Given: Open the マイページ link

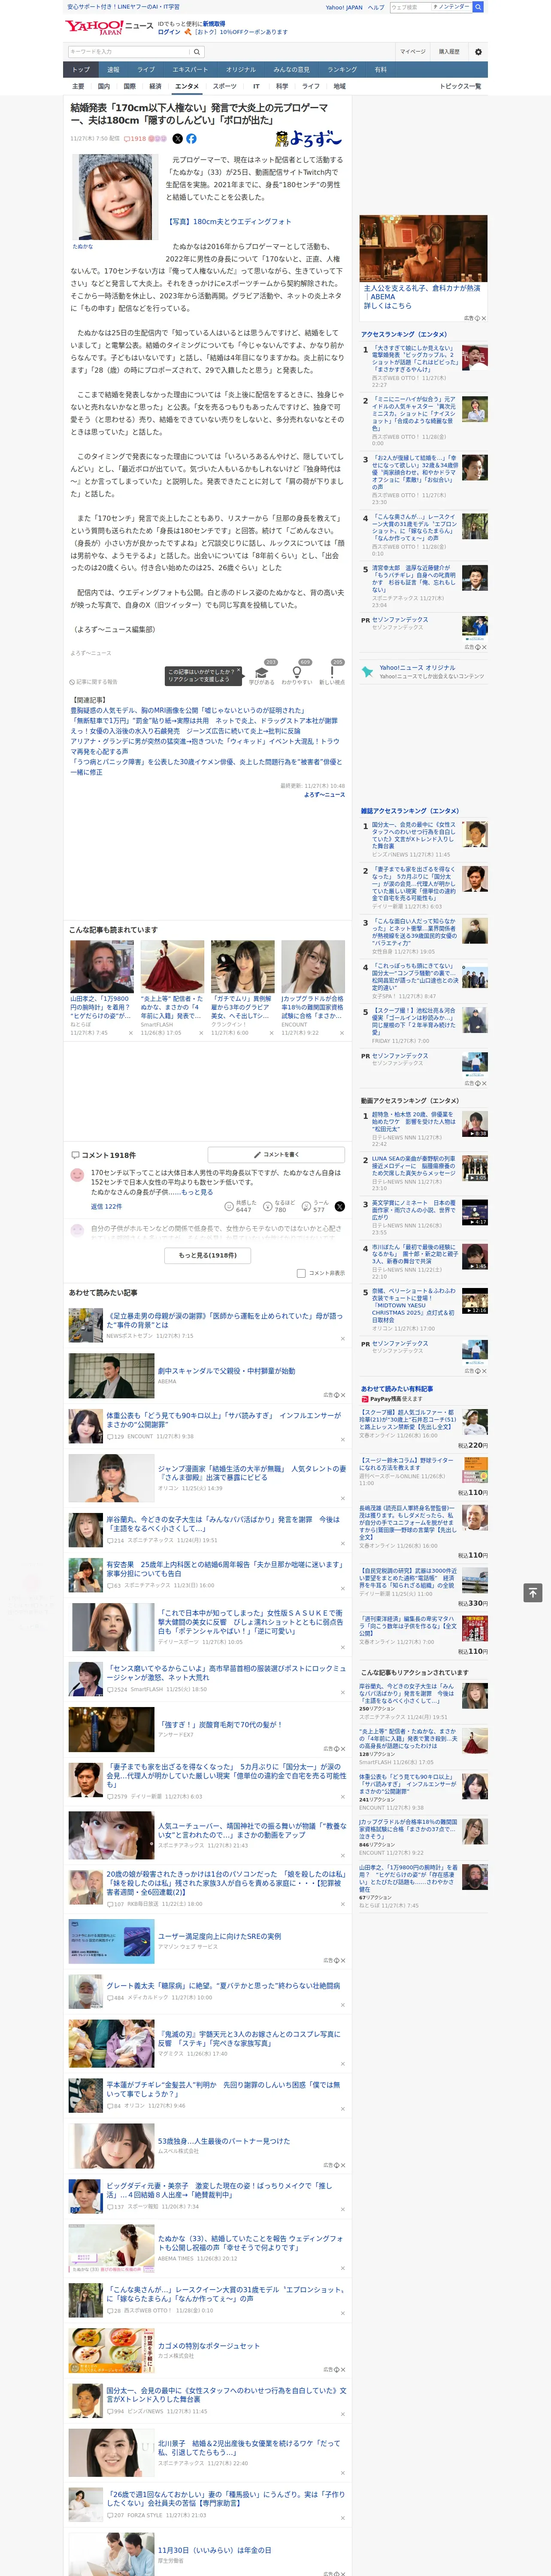Looking at the screenshot, I should (413, 51).
